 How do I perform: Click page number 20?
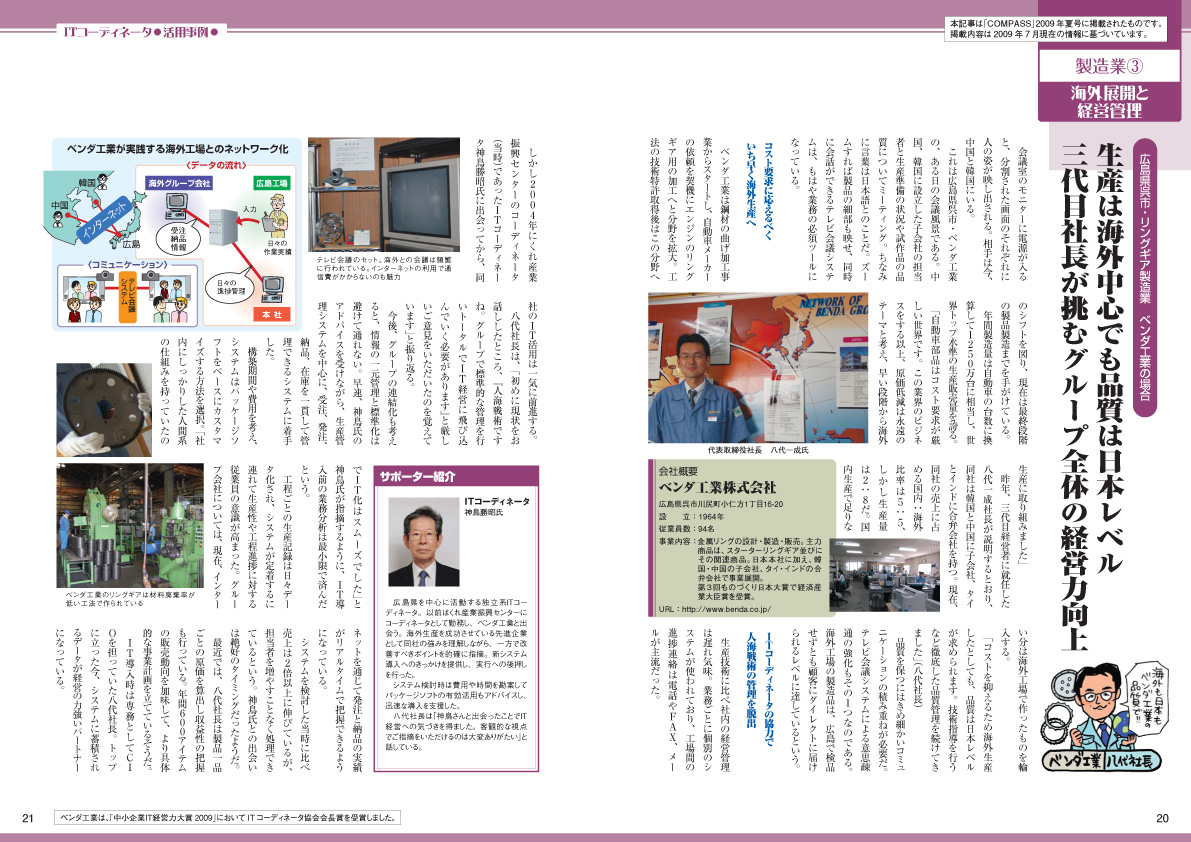coord(1162,818)
